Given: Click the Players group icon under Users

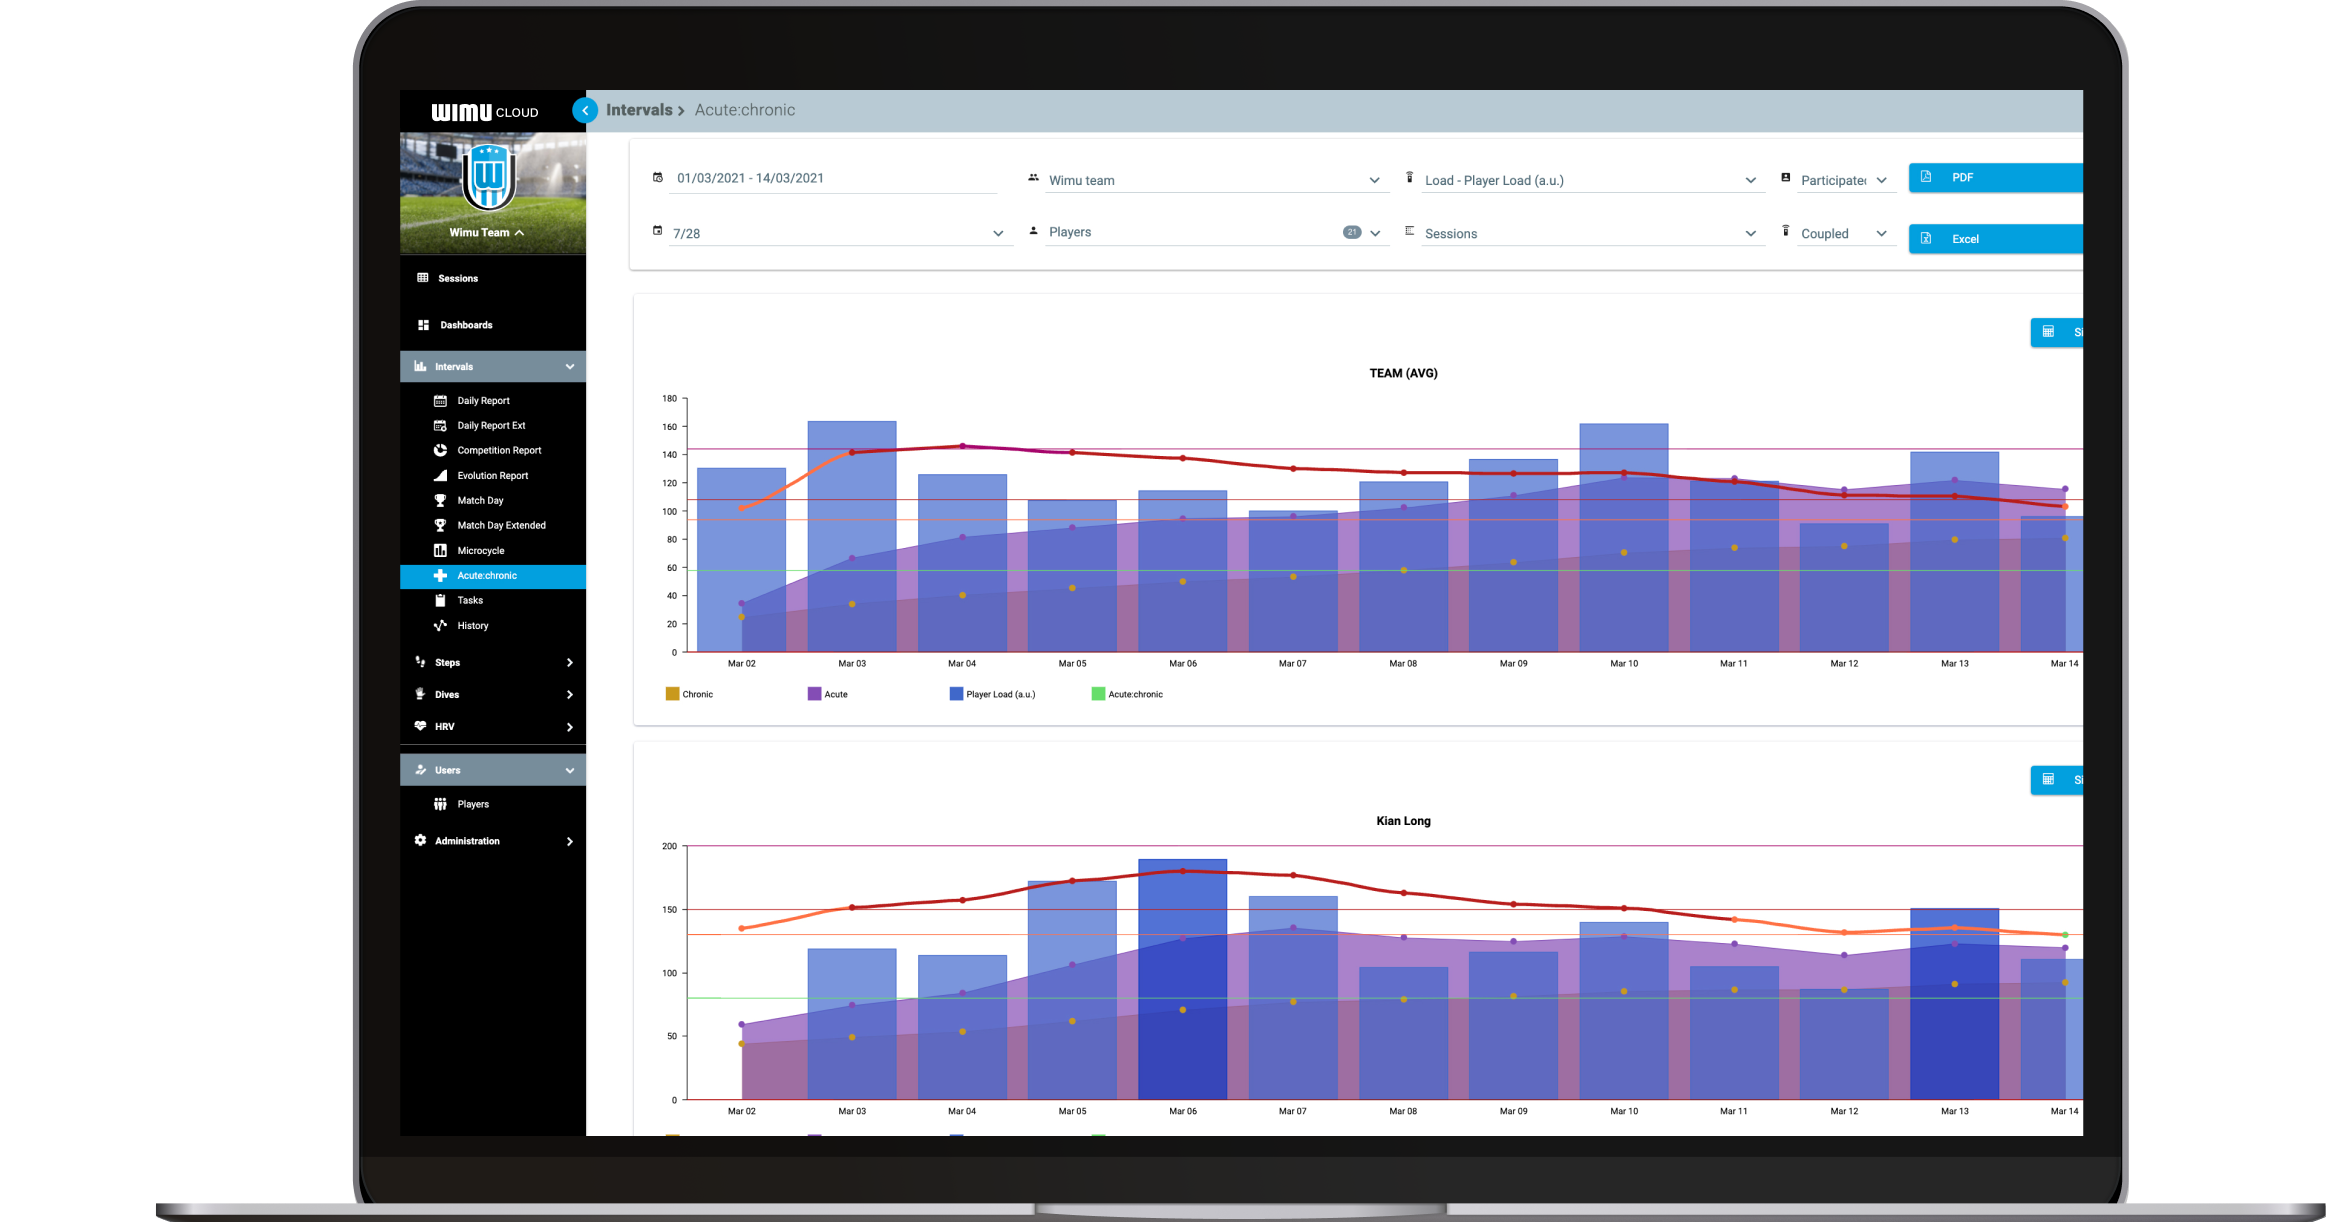Looking at the screenshot, I should point(440,804).
